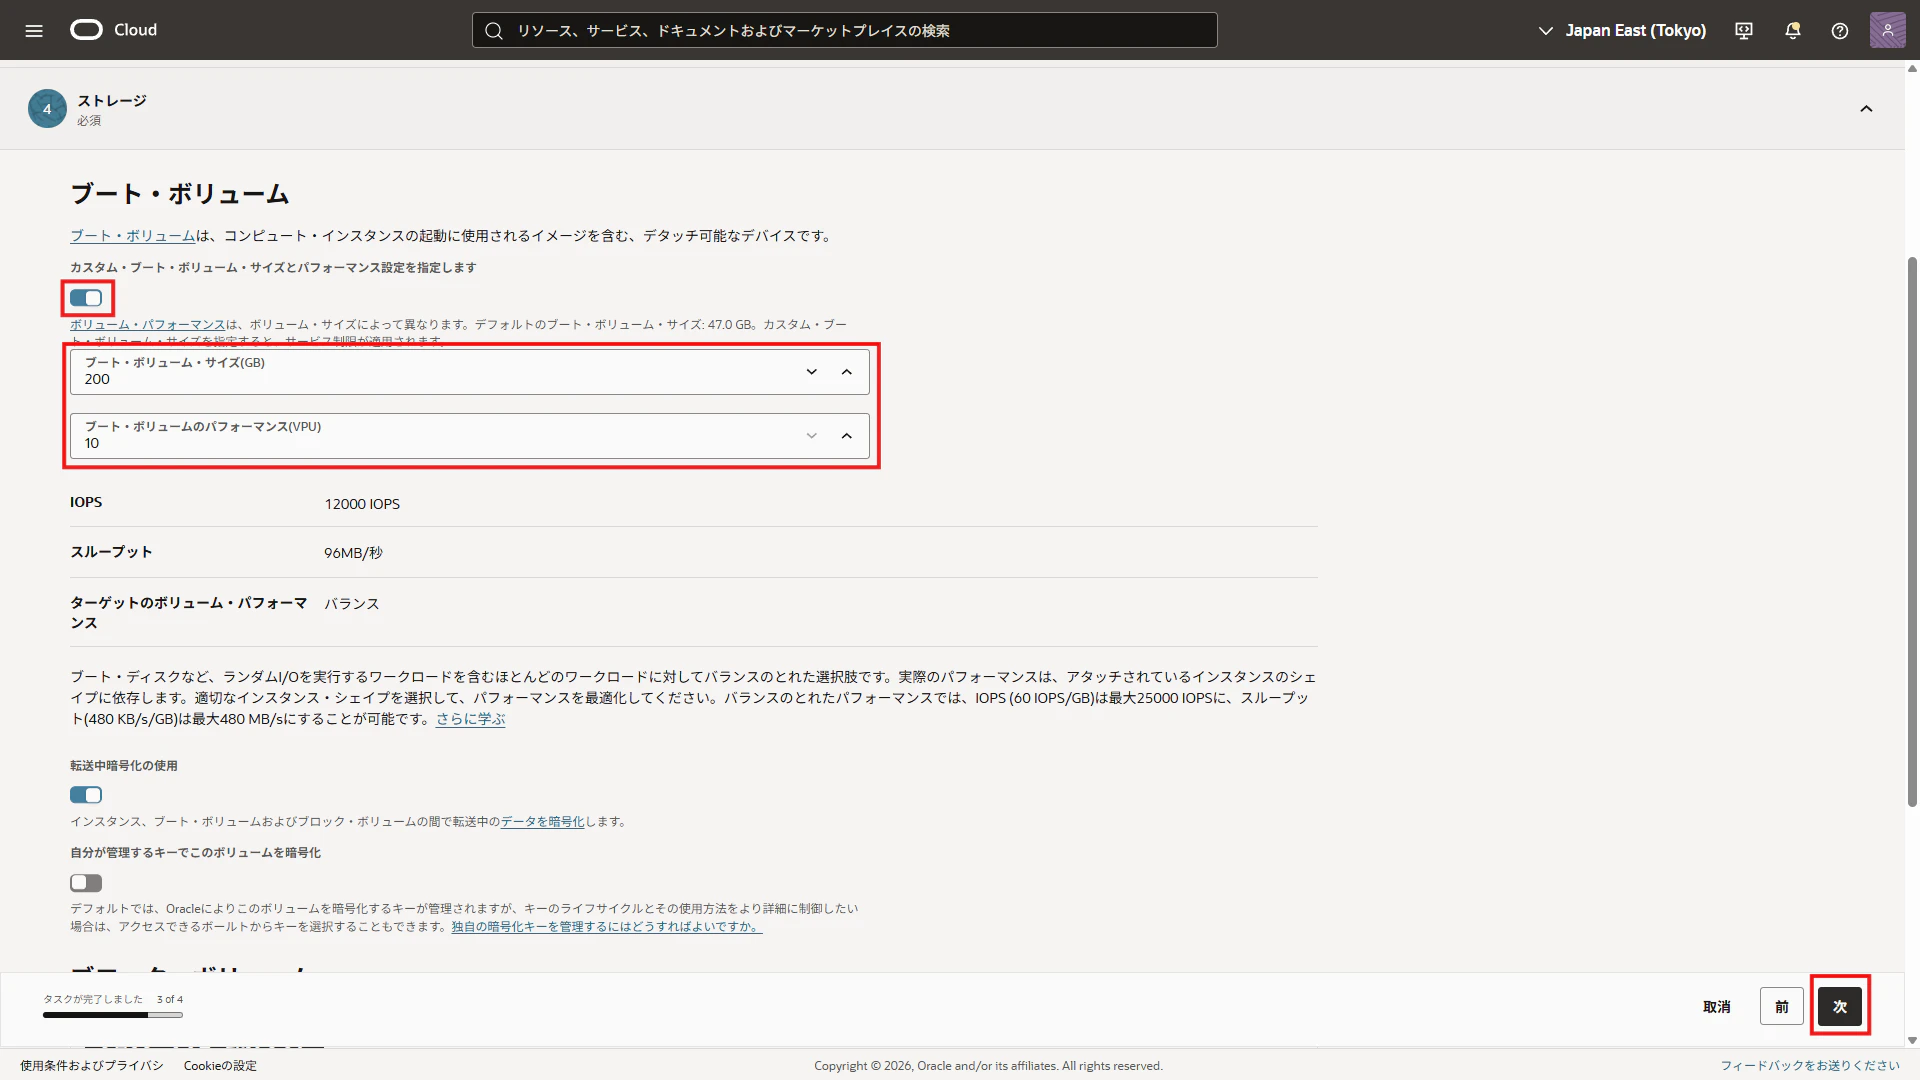Enable encrypting volume with own key
The image size is (1920, 1080).
pos(86,883)
